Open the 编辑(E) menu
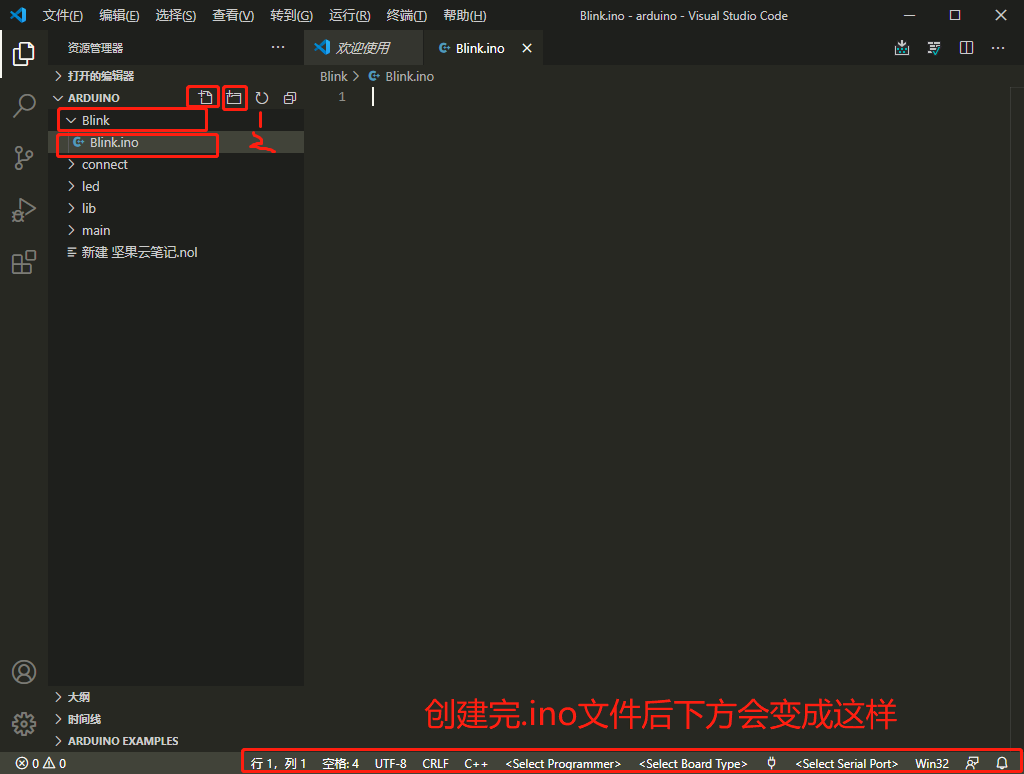1024x774 pixels. click(x=119, y=16)
